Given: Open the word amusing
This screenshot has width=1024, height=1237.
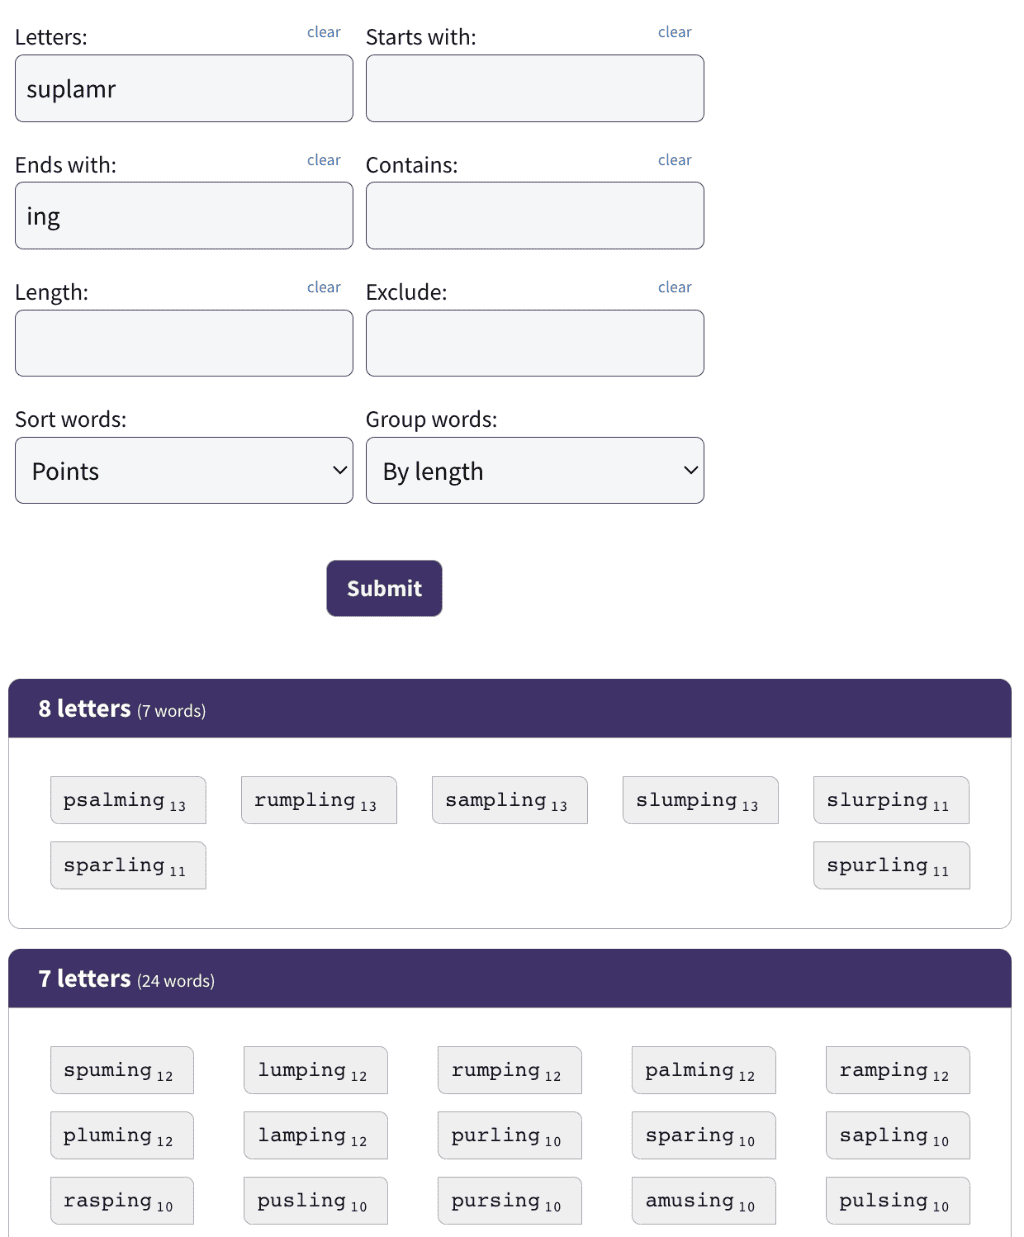Looking at the screenshot, I should 703,1201.
